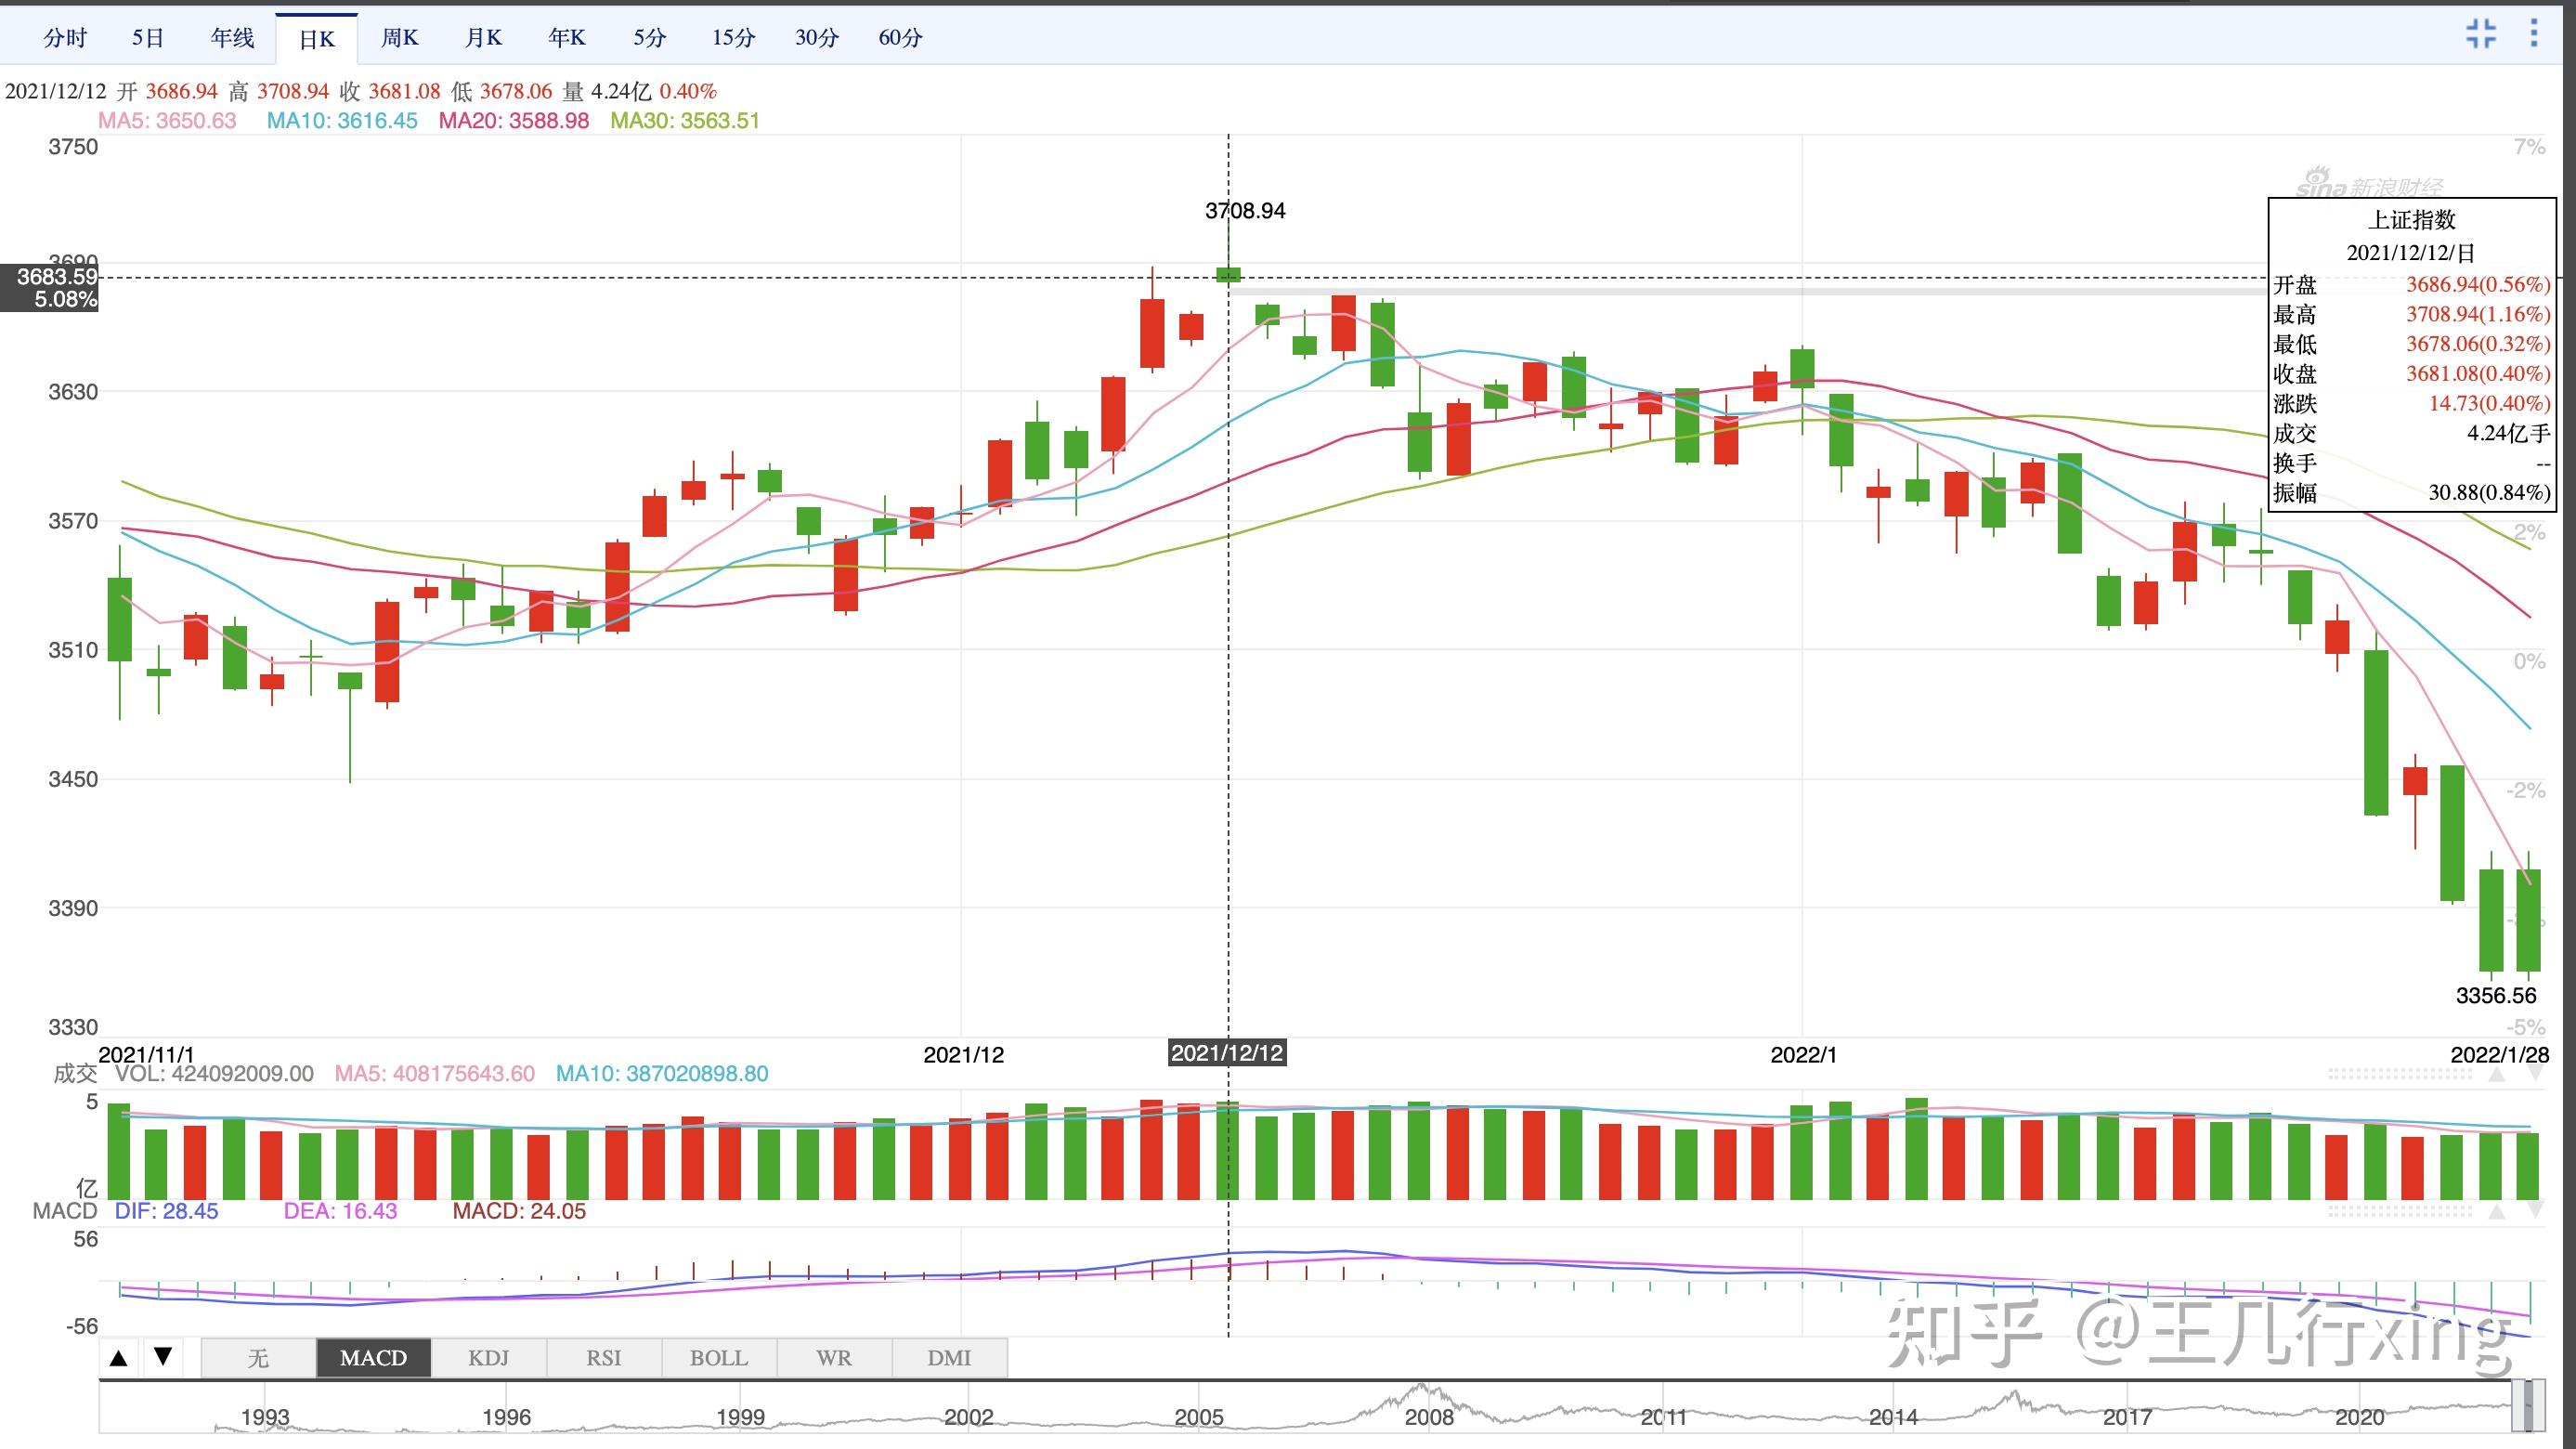
Task: Select the BOLL indicator
Action: (x=718, y=1358)
